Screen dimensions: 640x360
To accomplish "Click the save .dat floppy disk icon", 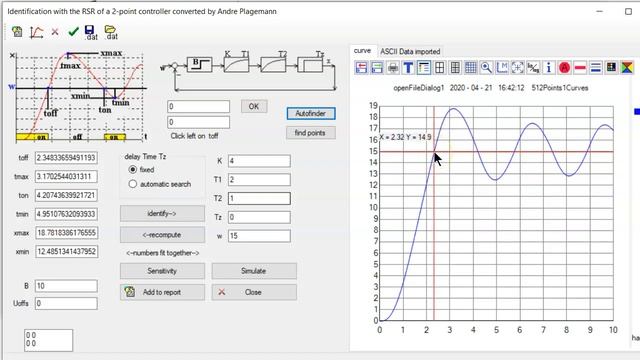I will 91,32.
